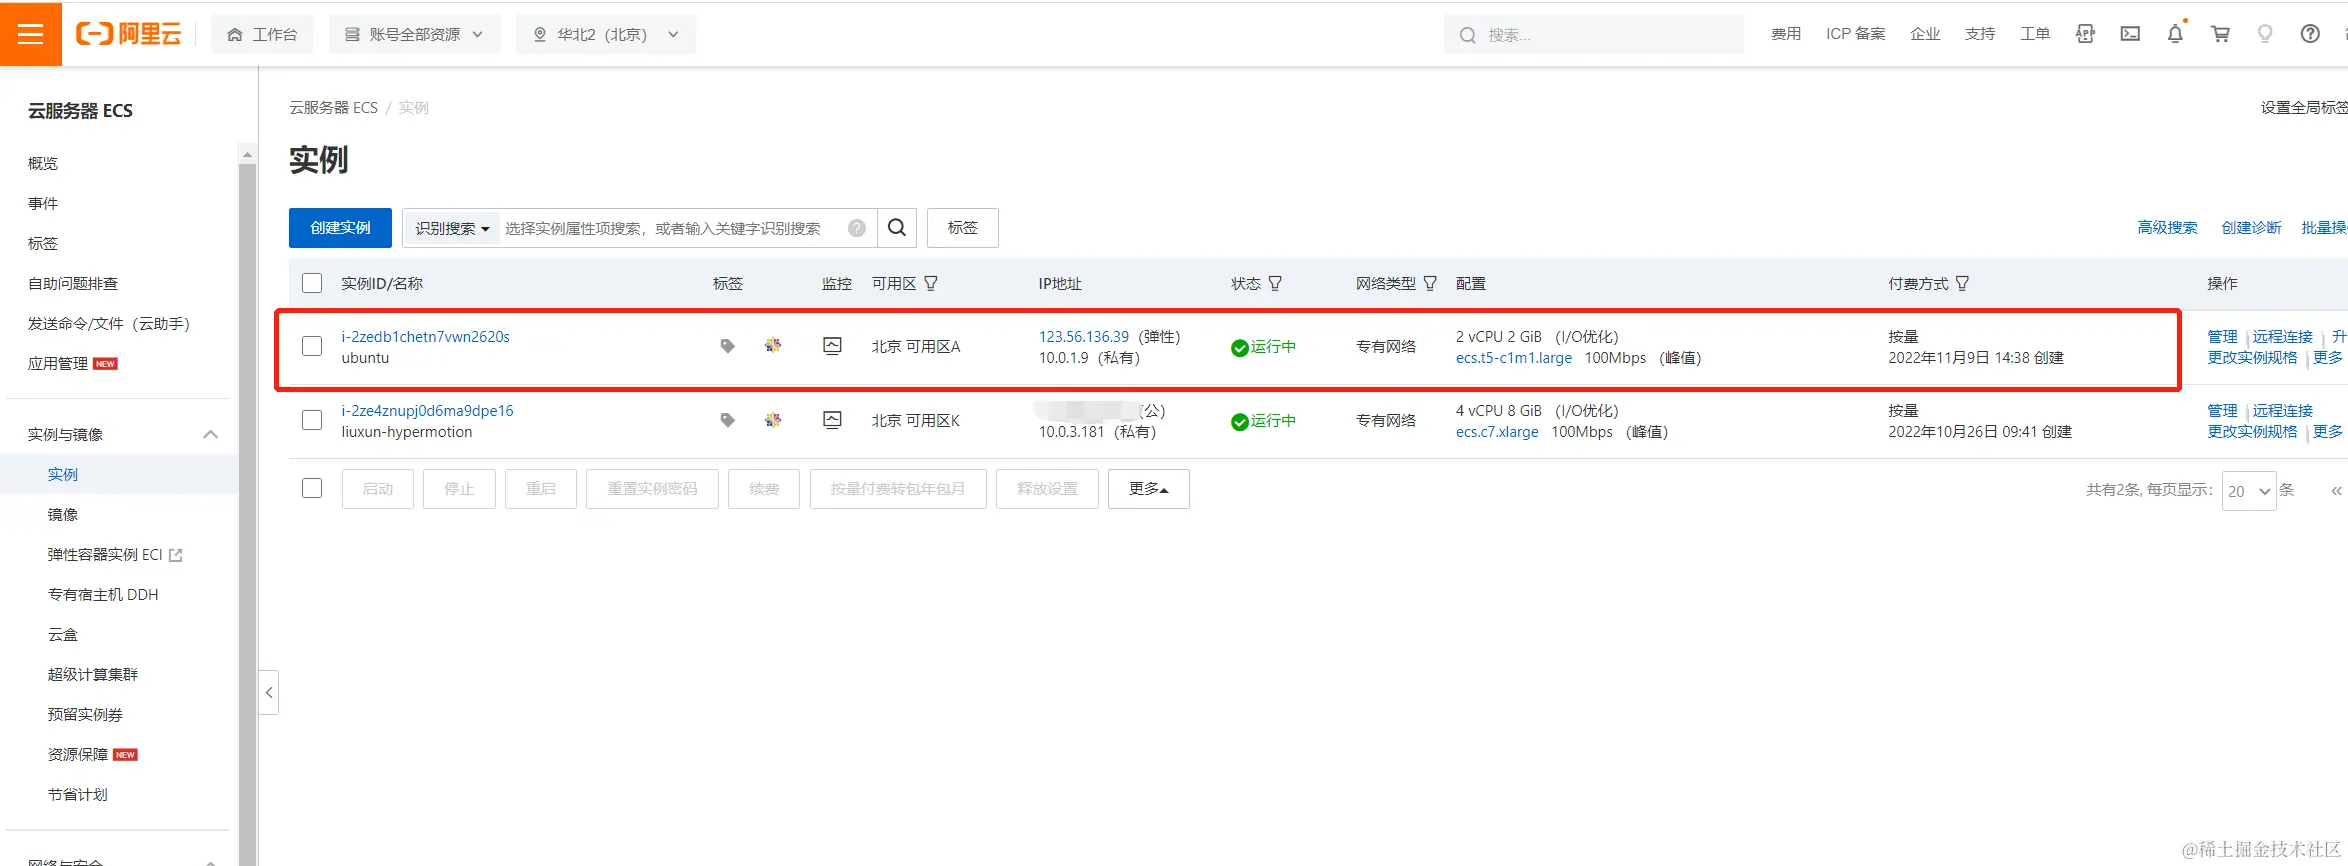
Task: Open the help question mark icon in top bar
Action: [2310, 34]
